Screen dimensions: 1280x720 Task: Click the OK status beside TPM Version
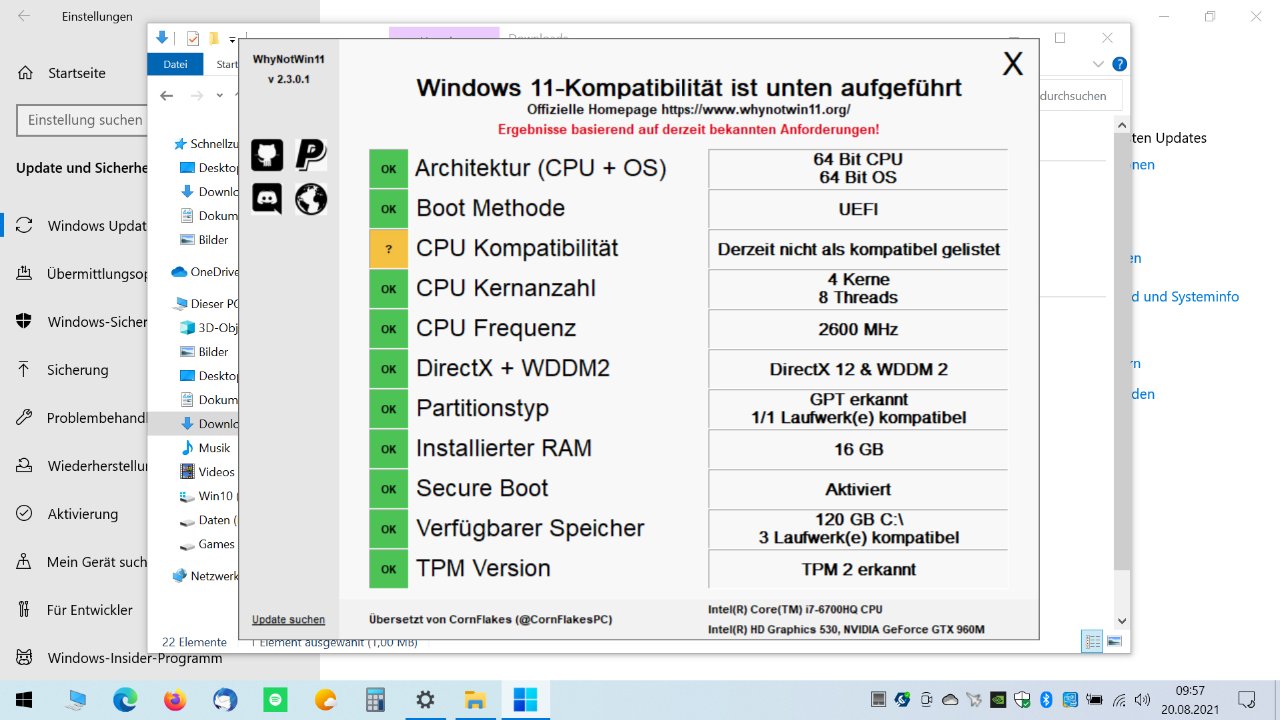(x=389, y=569)
